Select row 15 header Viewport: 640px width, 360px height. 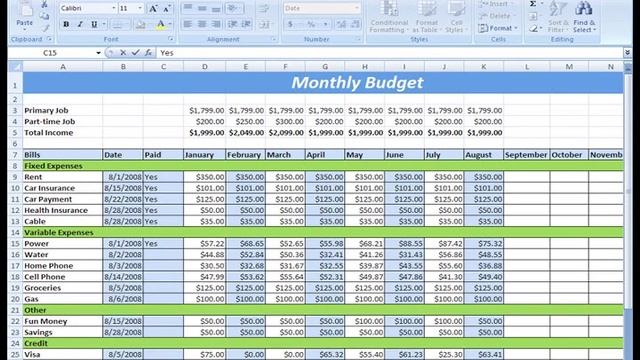click(15, 244)
